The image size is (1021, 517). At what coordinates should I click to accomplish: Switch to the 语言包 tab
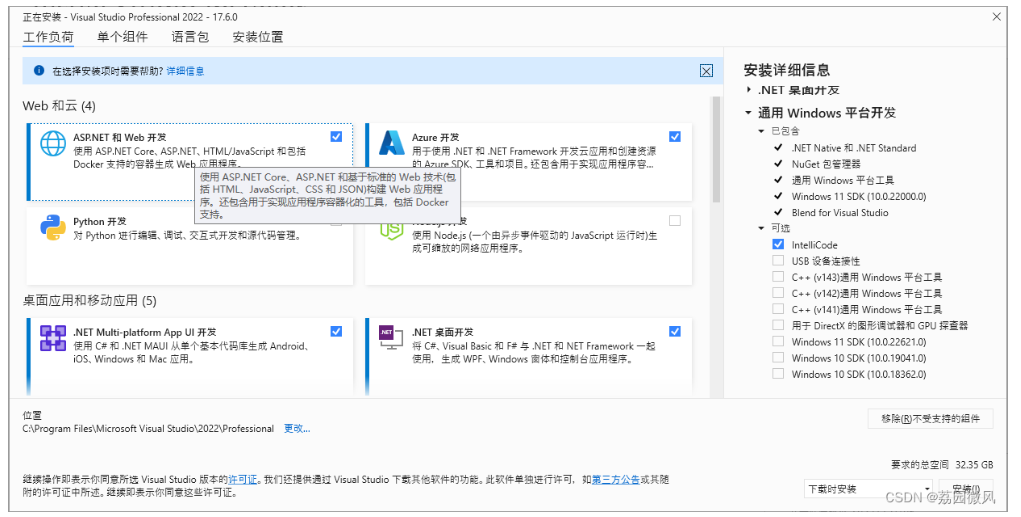pos(190,37)
